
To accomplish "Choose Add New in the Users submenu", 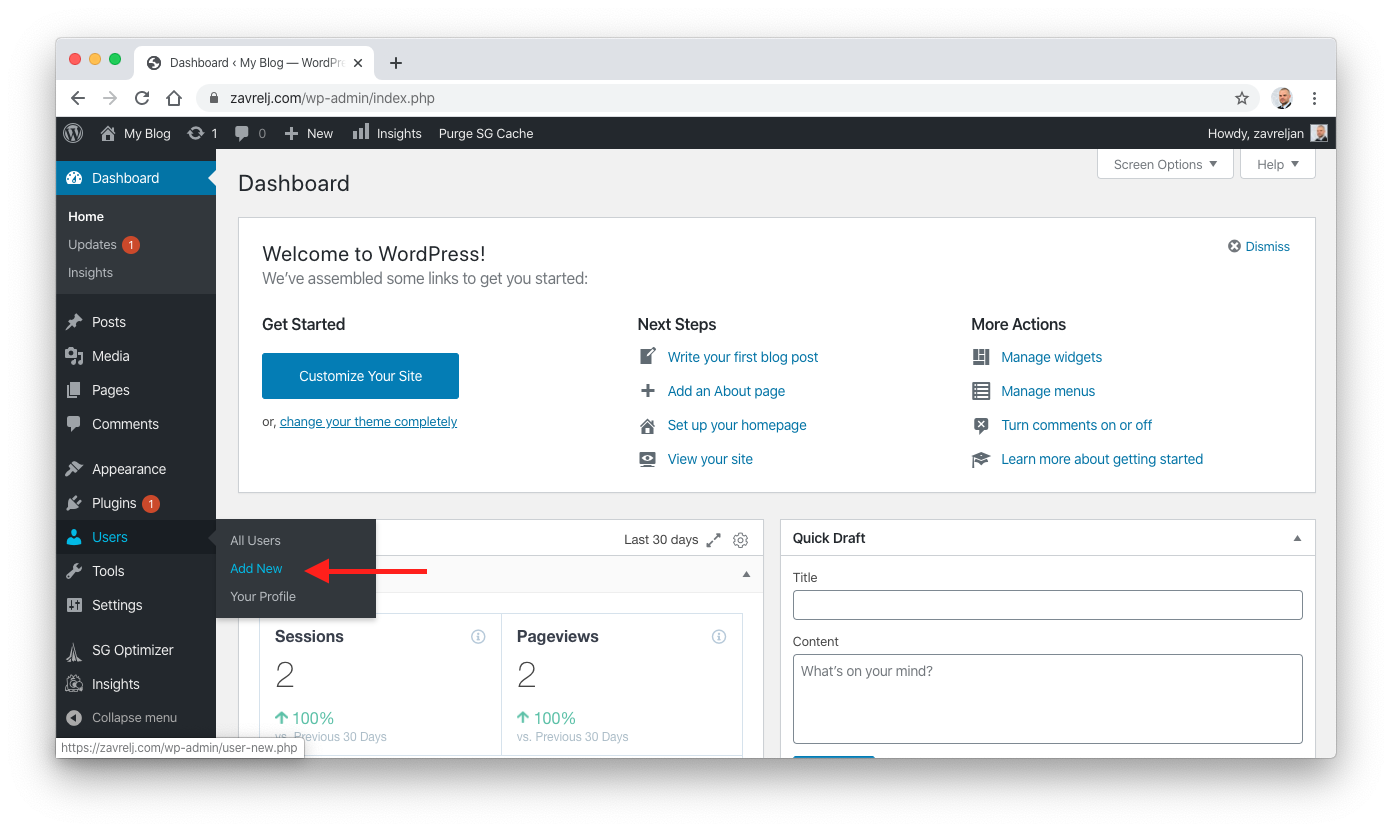I will pos(256,568).
